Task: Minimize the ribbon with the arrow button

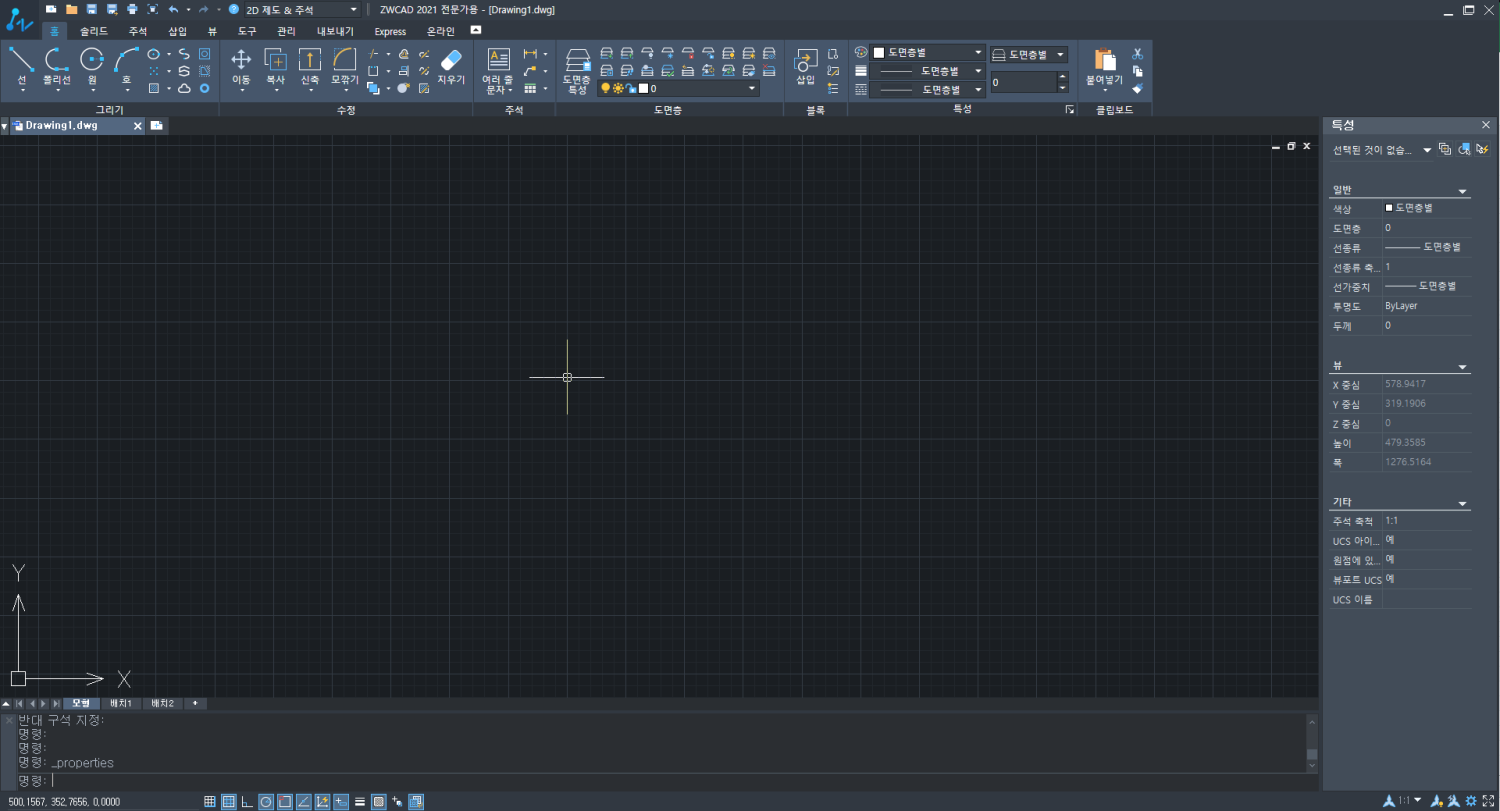Action: (x=476, y=30)
